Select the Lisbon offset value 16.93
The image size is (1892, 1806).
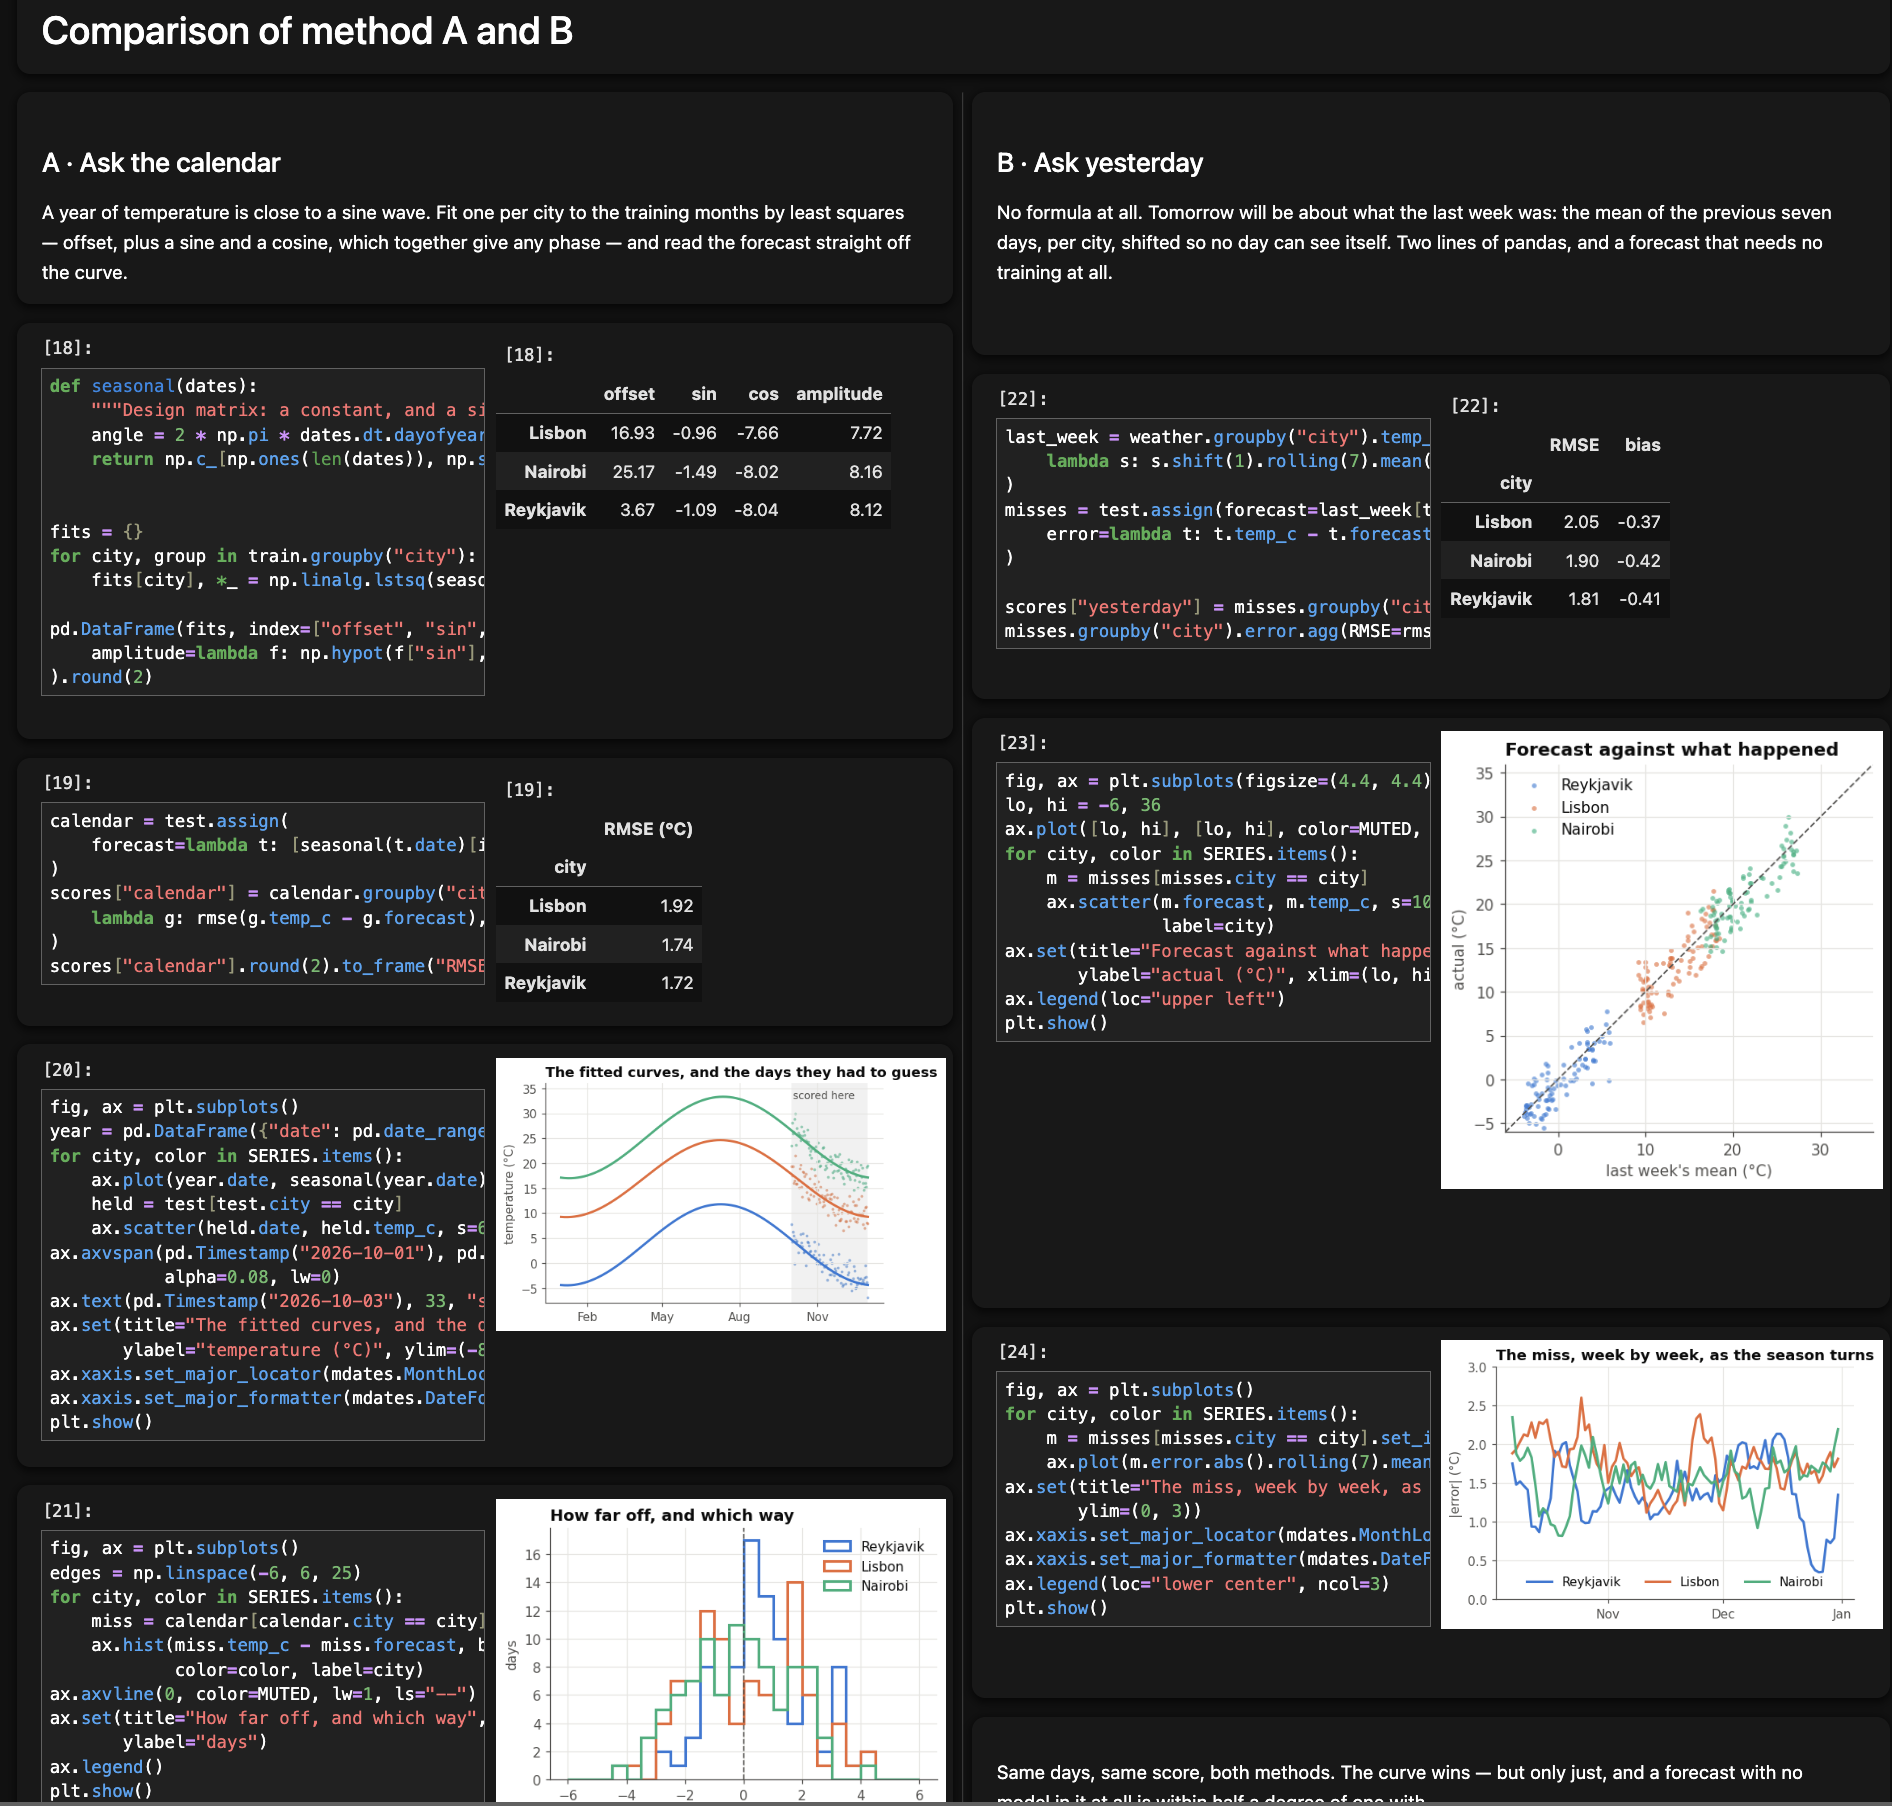[x=633, y=433]
